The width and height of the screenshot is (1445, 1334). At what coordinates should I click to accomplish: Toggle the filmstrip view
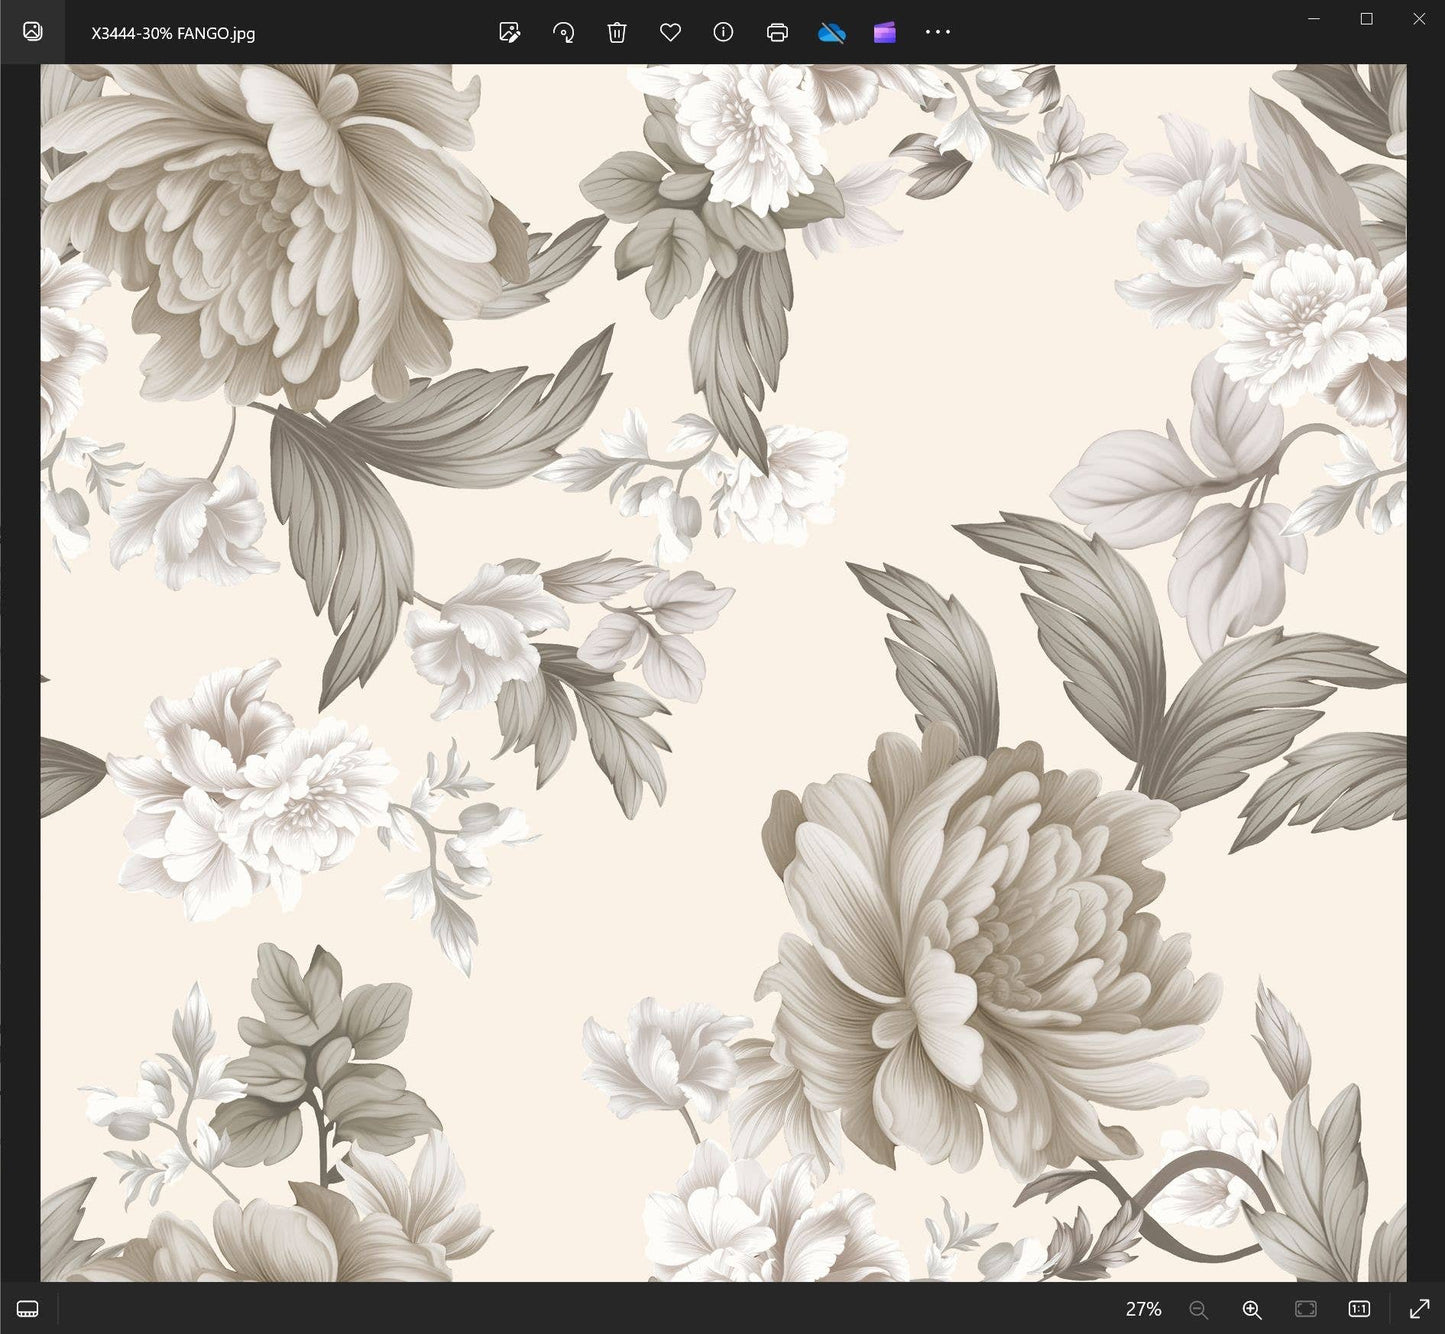coord(28,1309)
